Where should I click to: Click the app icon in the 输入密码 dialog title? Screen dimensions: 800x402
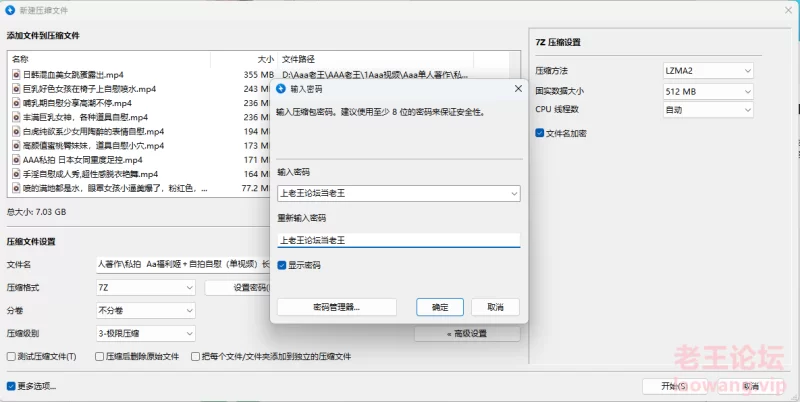click(281, 89)
